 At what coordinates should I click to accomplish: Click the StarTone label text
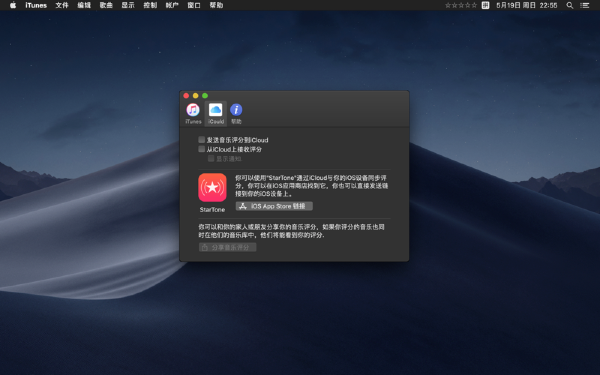coord(212,210)
